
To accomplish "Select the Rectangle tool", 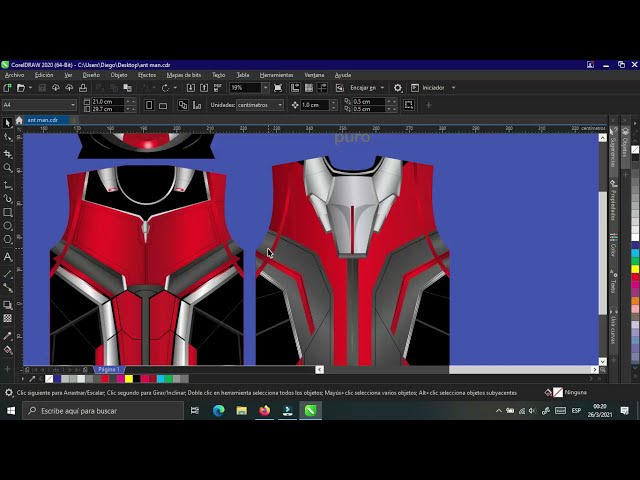I will [x=7, y=212].
